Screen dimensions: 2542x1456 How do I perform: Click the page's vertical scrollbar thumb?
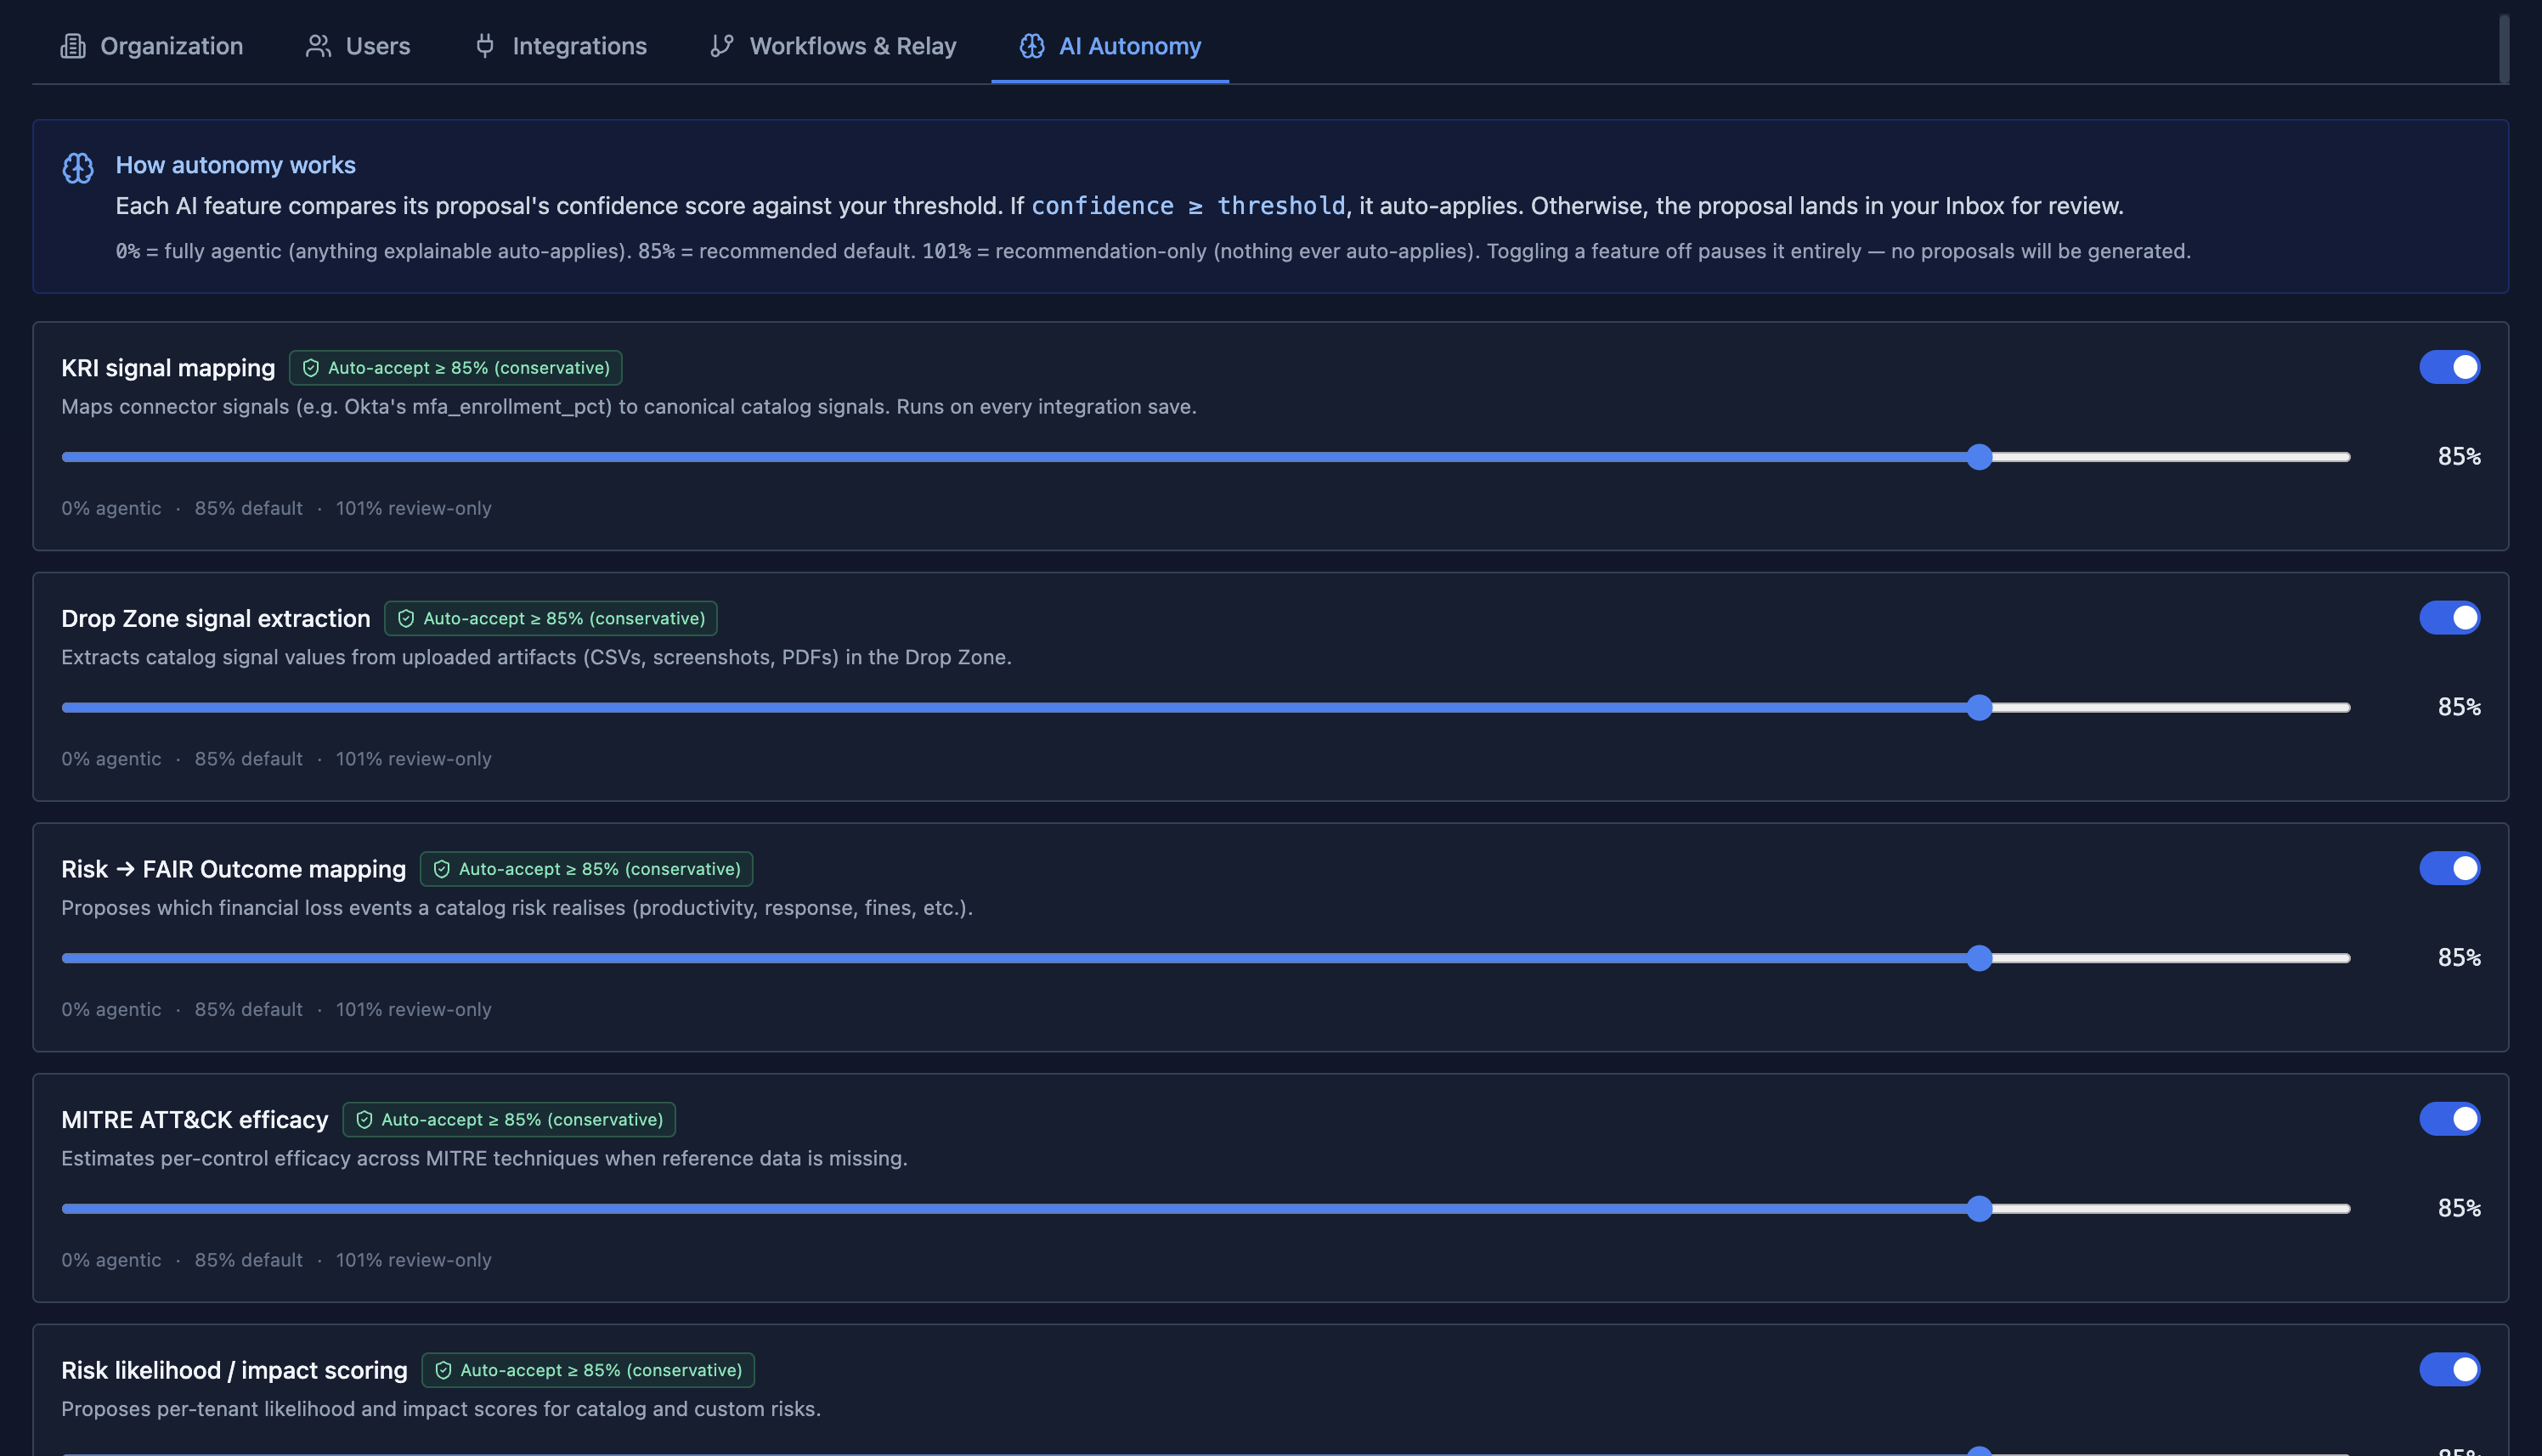(2504, 48)
